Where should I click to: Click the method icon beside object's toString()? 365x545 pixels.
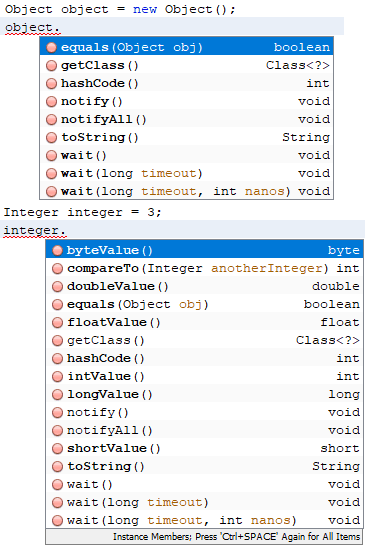pos(51,138)
